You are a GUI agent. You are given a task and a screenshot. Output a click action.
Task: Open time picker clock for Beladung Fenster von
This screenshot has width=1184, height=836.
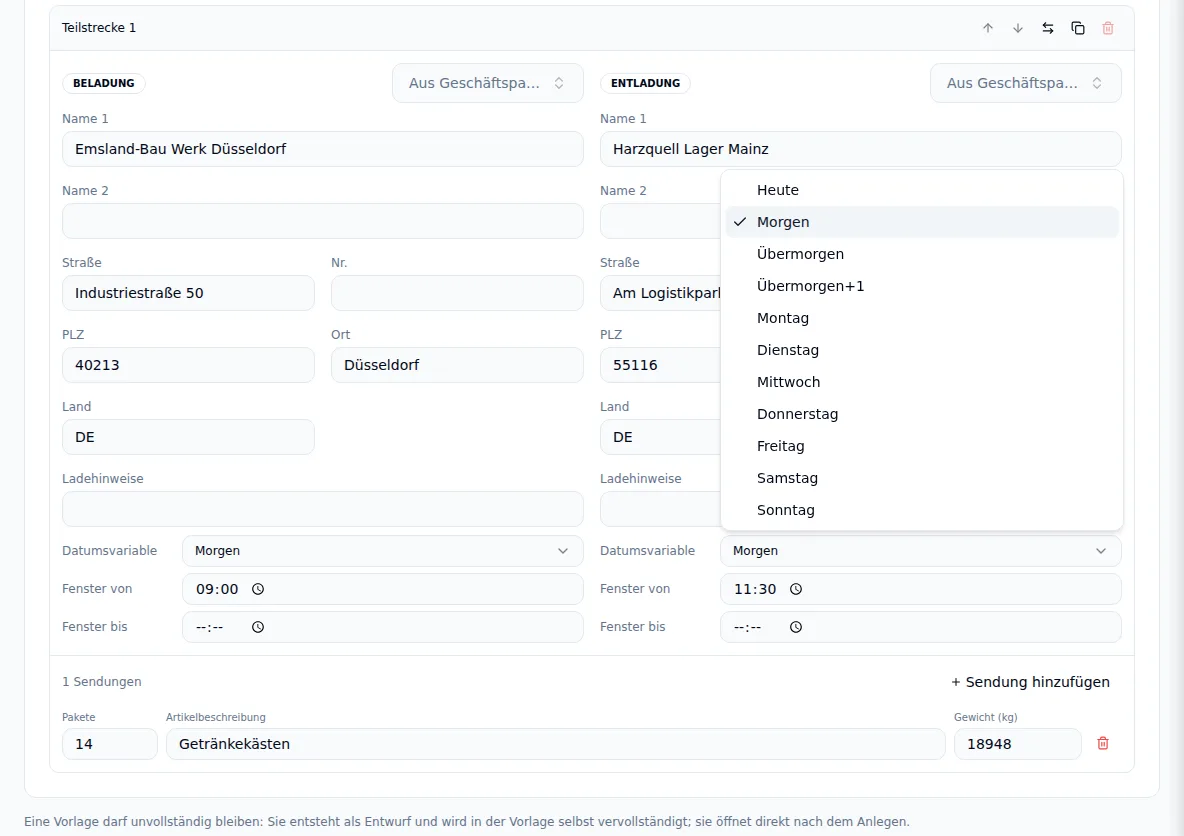(x=258, y=589)
